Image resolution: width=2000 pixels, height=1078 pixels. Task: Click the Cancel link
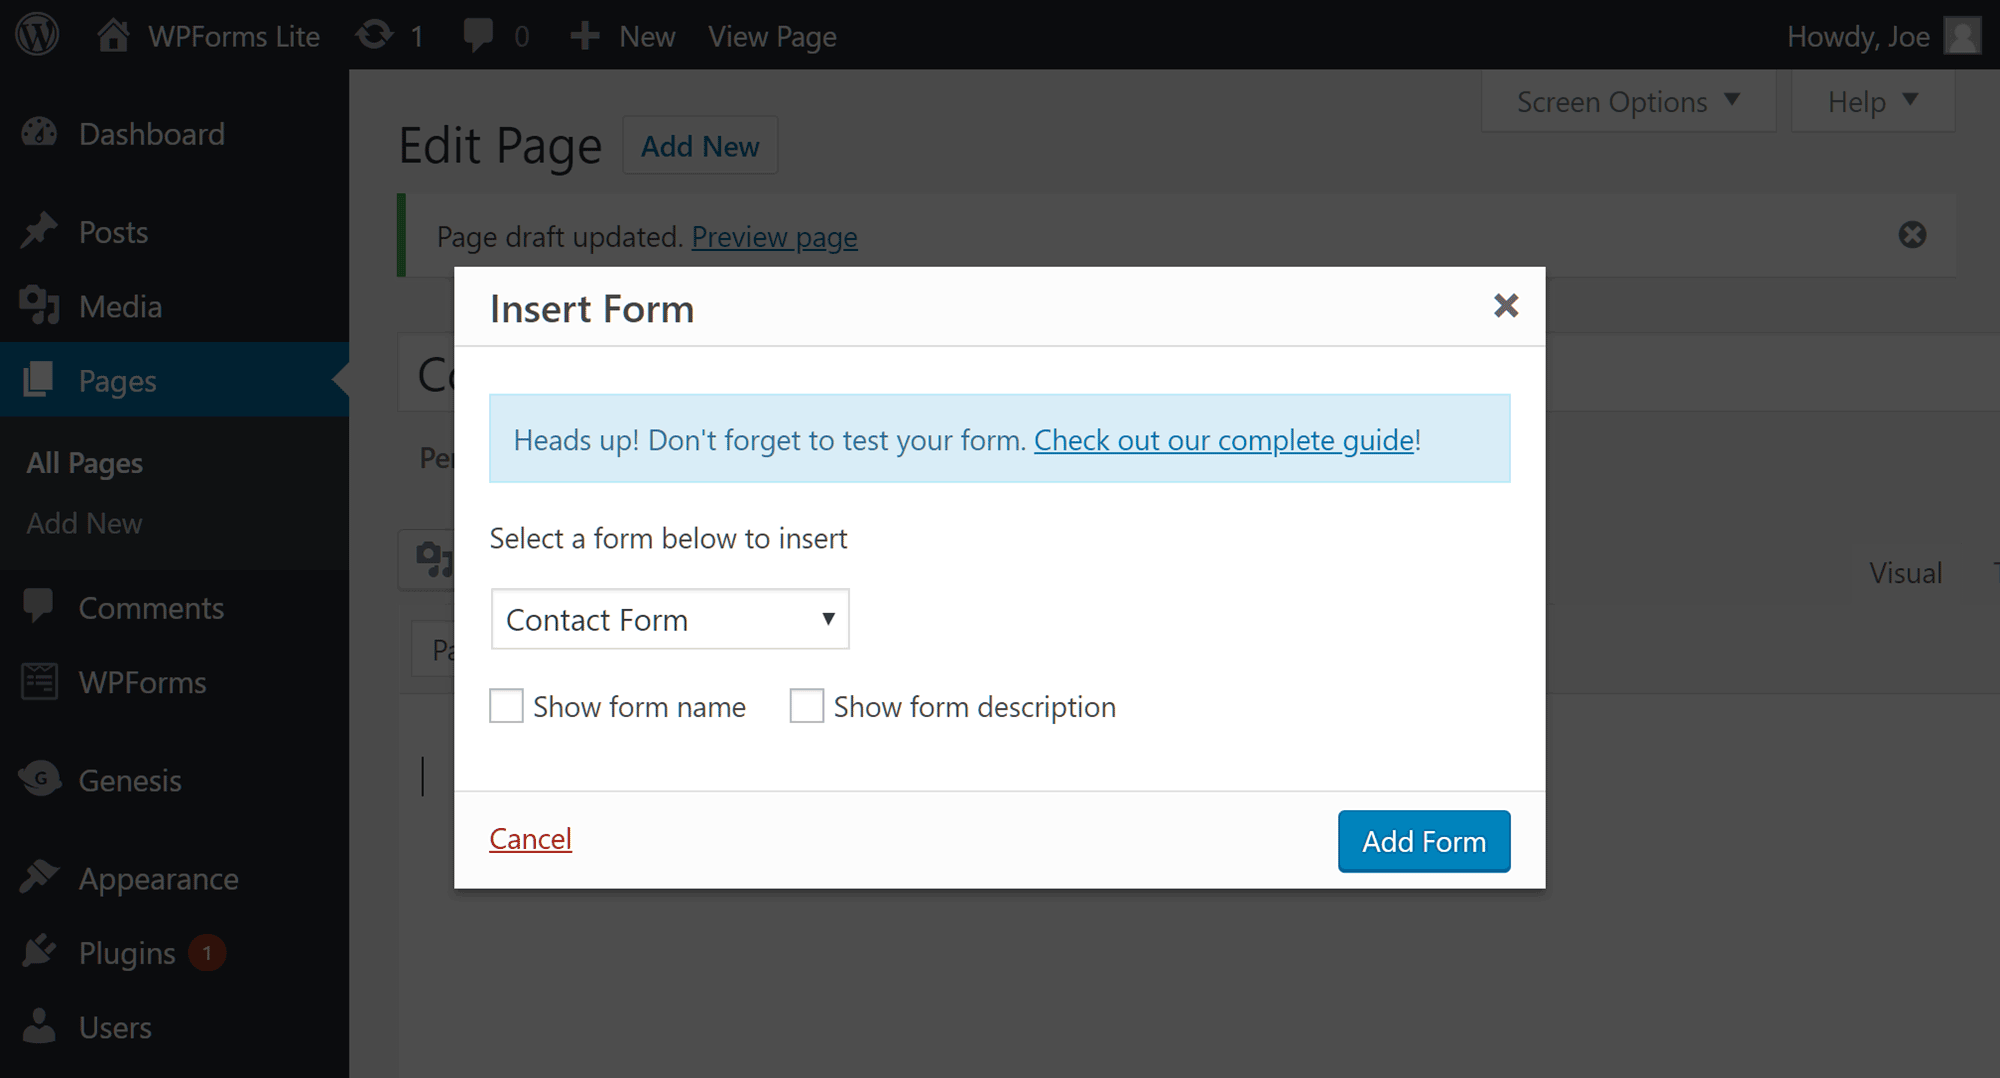coord(530,839)
